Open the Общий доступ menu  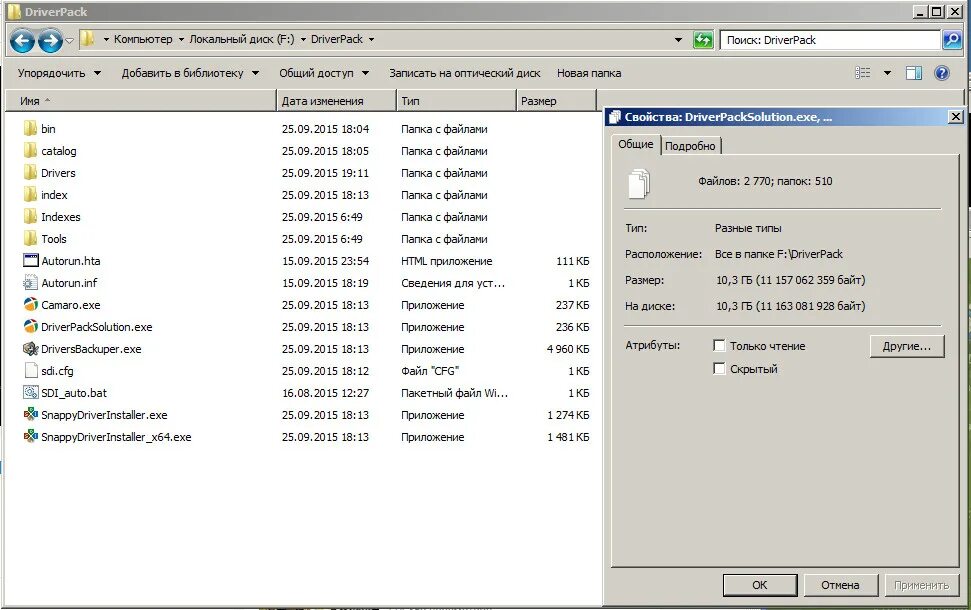tap(324, 73)
